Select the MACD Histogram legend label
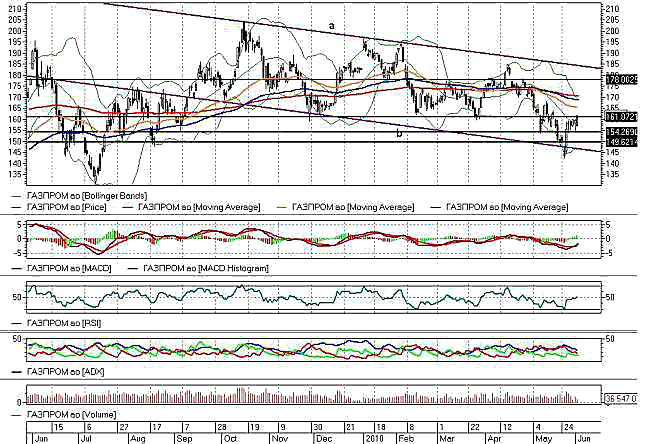Viewport: 650px width, 444px height. tap(206, 269)
